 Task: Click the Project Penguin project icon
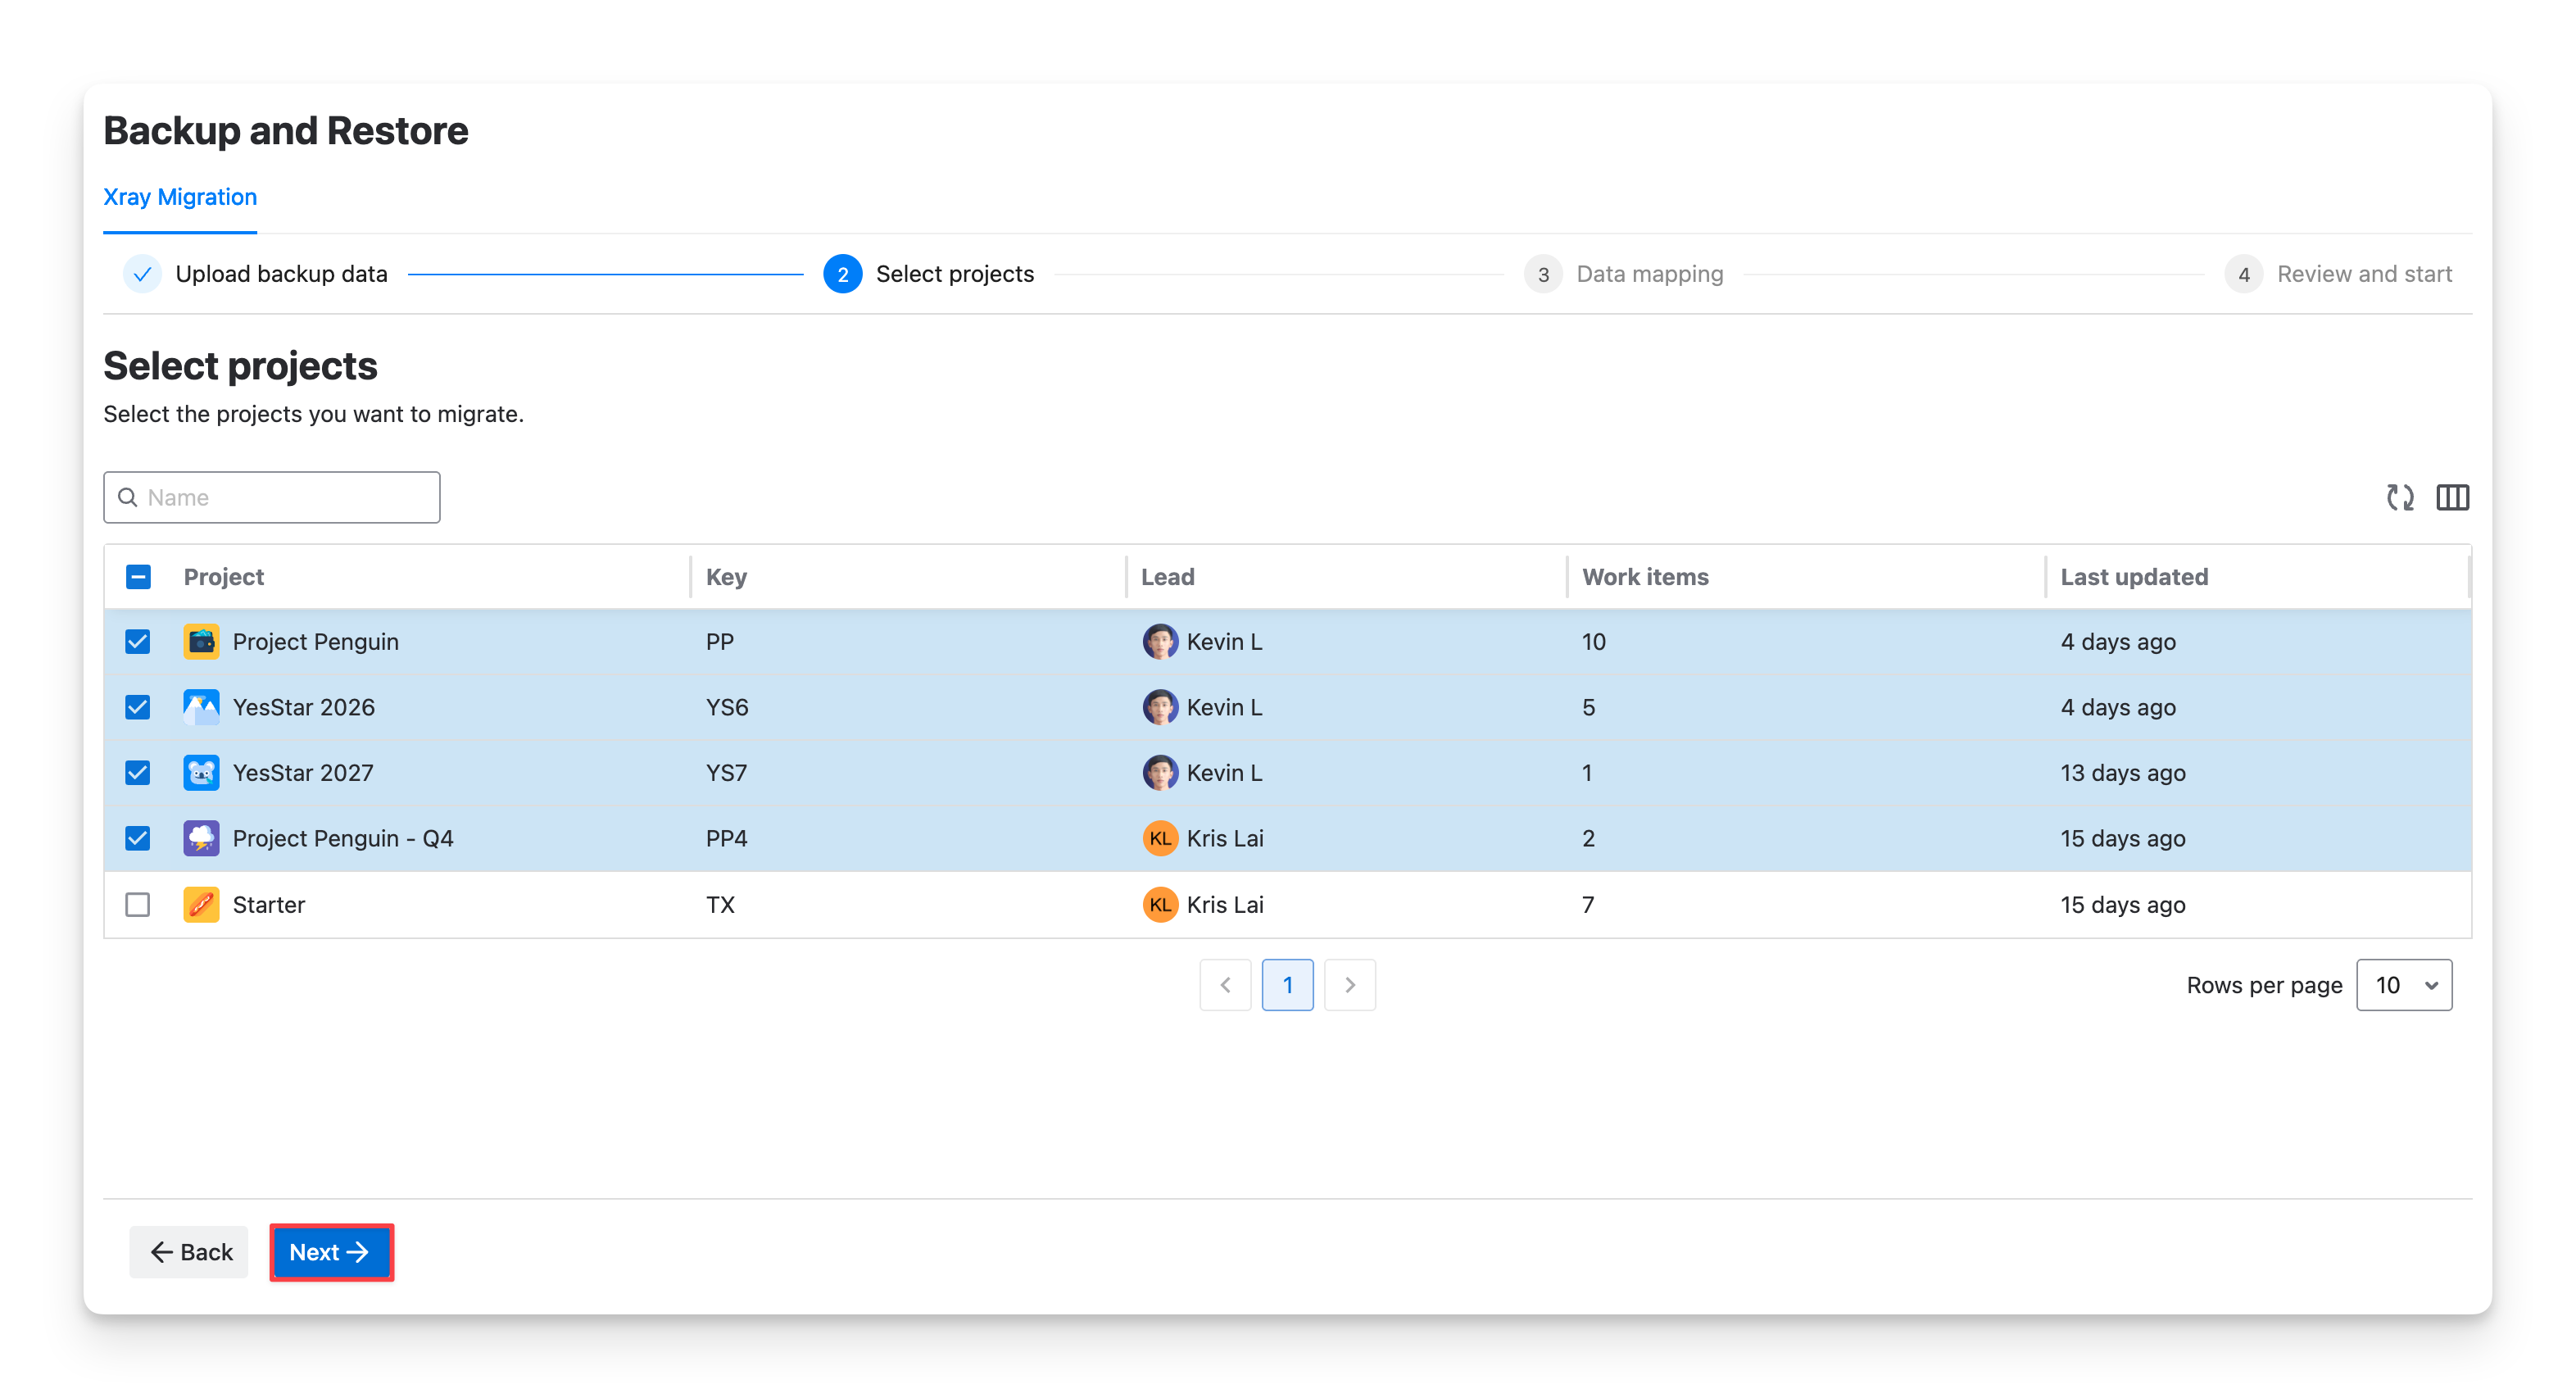point(201,641)
